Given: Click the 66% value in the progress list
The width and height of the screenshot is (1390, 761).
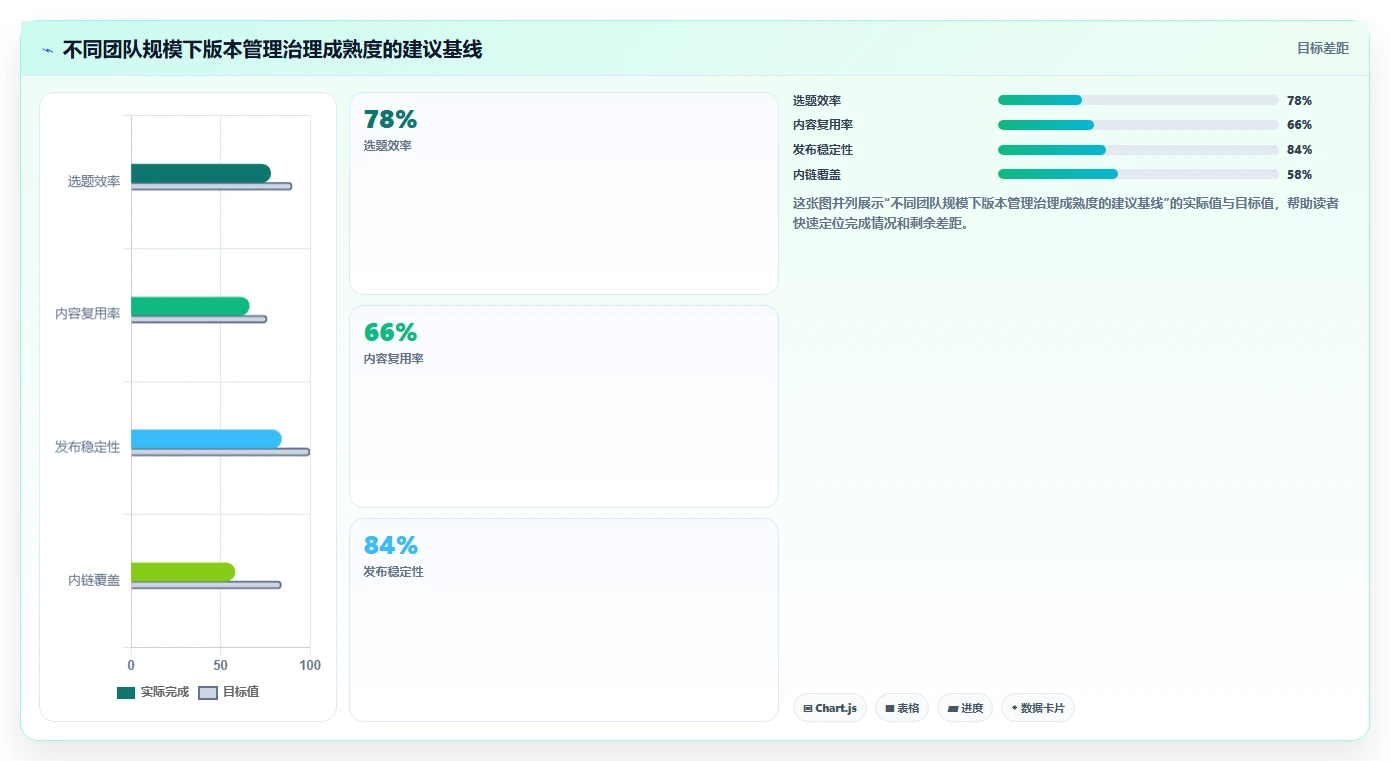Looking at the screenshot, I should pyautogui.click(x=1299, y=125).
